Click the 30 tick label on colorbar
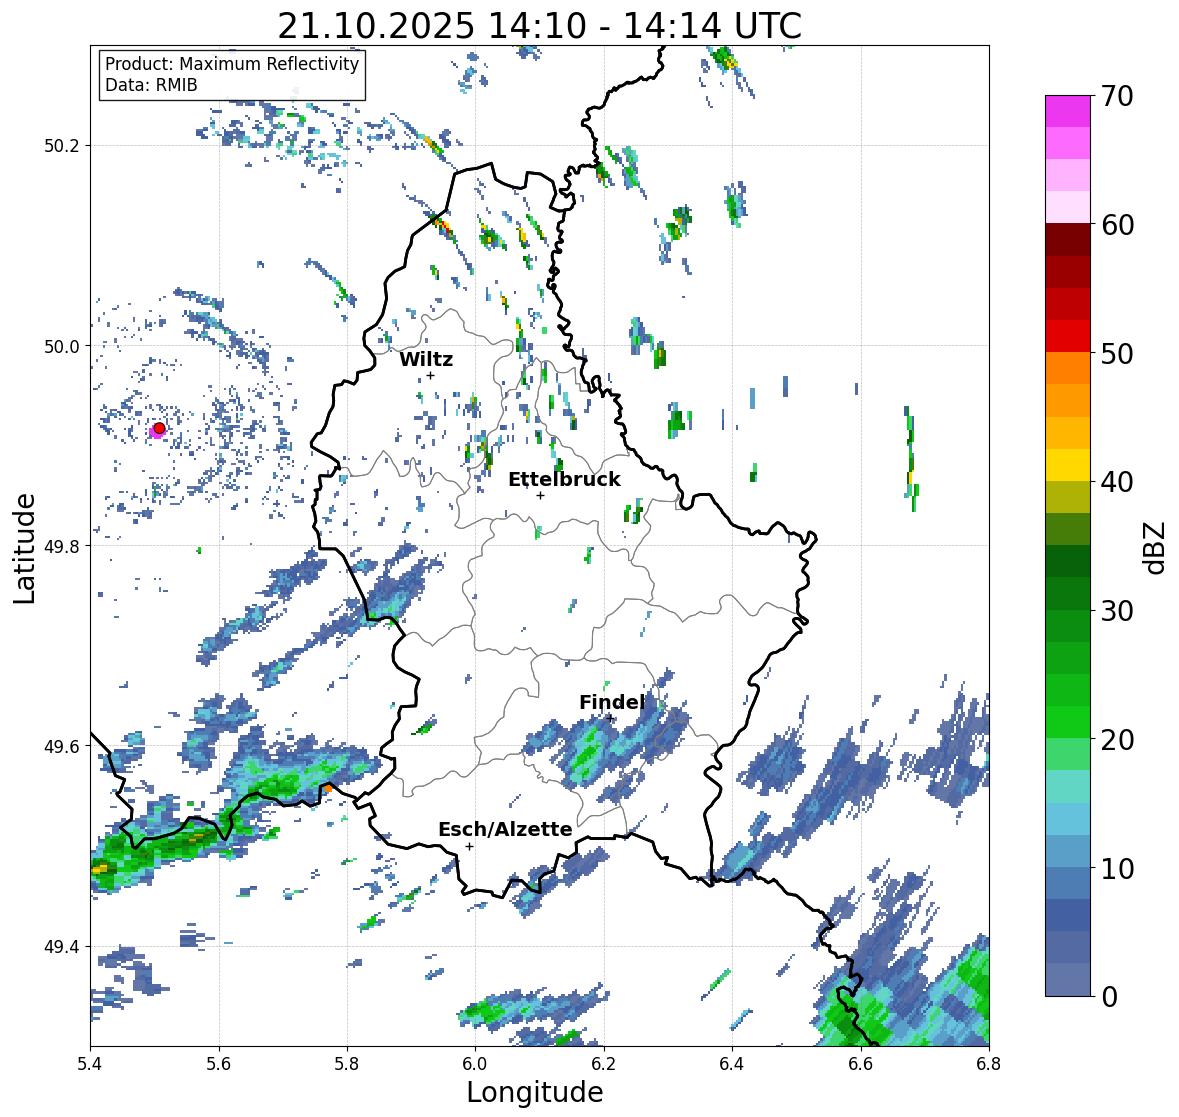 [x=1116, y=611]
